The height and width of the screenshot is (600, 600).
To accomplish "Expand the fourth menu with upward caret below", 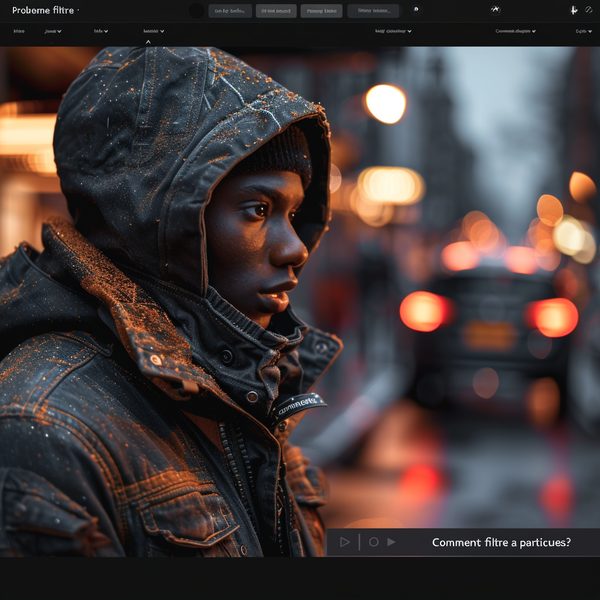I will tap(153, 31).
